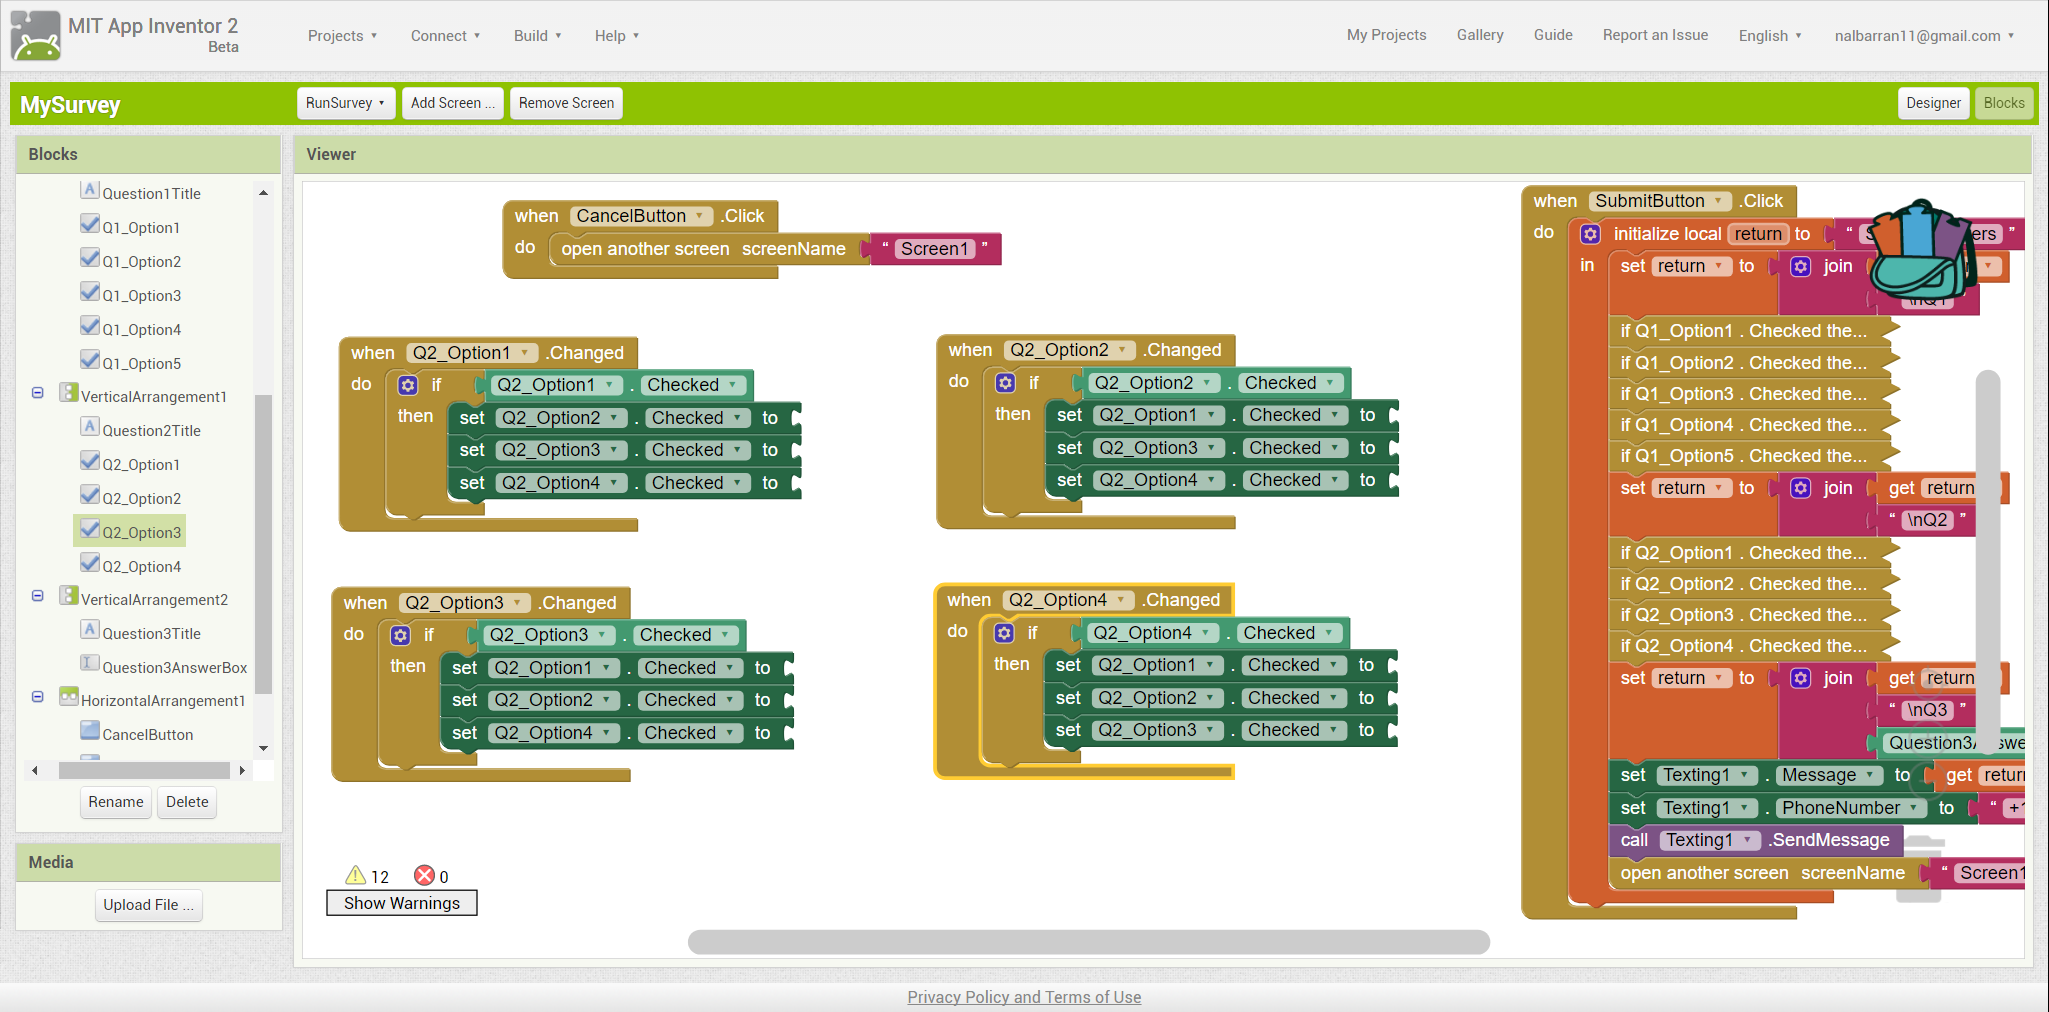Screen dimensions: 2049x1012
Task: Click Delete component button
Action: pyautogui.click(x=187, y=802)
